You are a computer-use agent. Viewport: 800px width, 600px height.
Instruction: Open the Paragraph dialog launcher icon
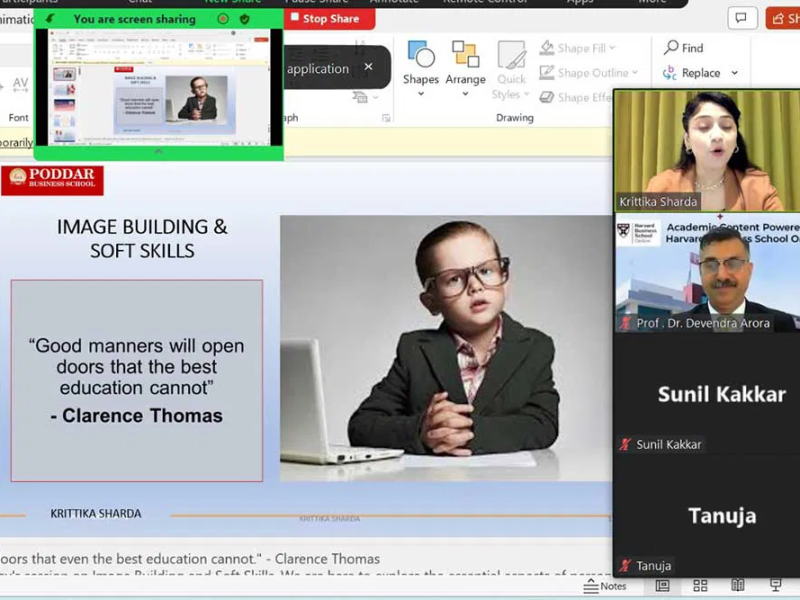(386, 118)
